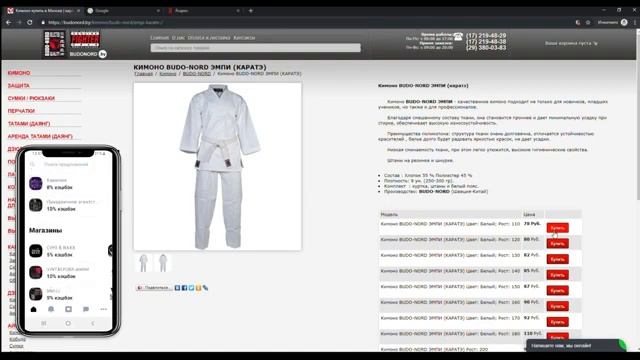
Task: Switch to the Google tab
Action: [x=122, y=11]
